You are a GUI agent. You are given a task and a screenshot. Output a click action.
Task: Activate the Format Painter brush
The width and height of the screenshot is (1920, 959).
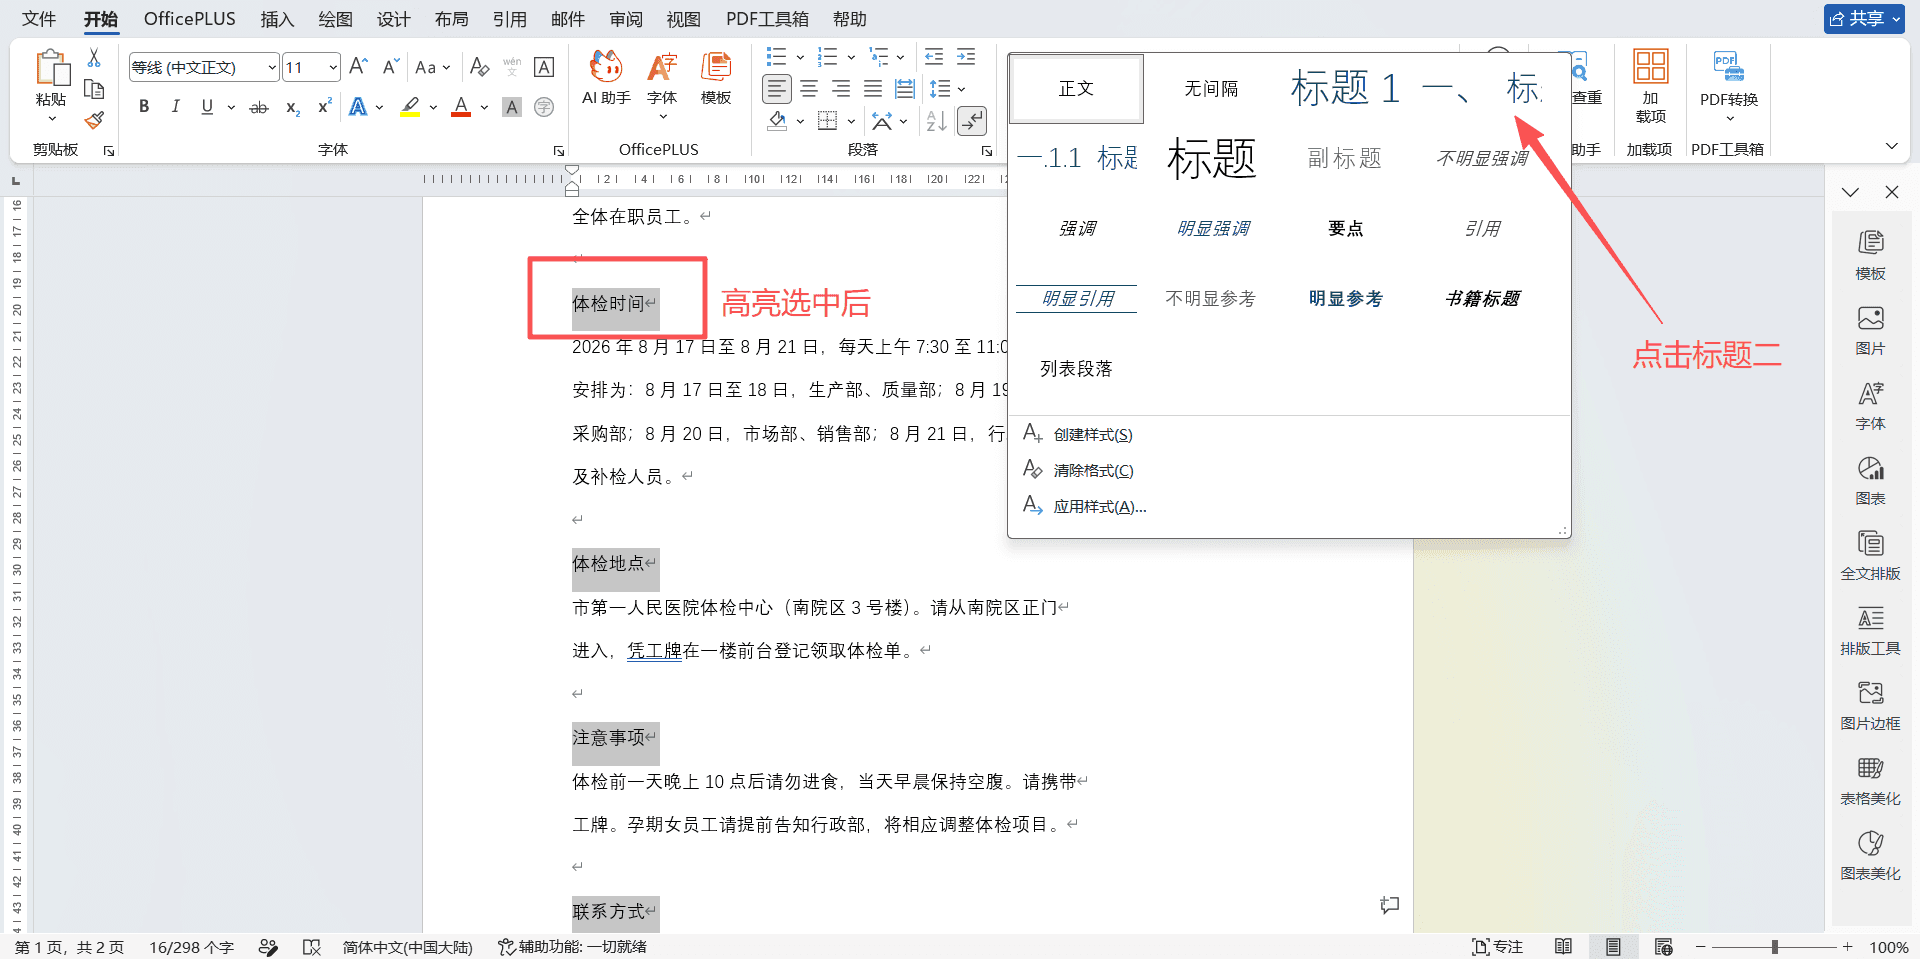94,120
